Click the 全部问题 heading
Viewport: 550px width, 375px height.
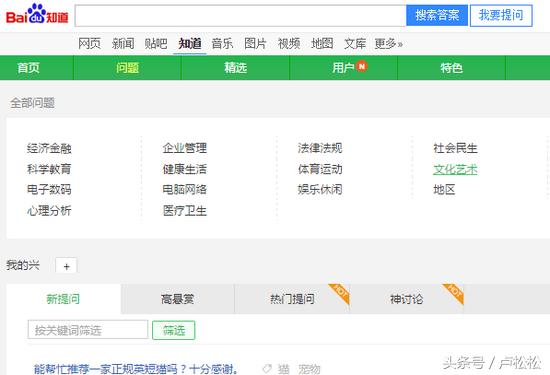pos(32,103)
